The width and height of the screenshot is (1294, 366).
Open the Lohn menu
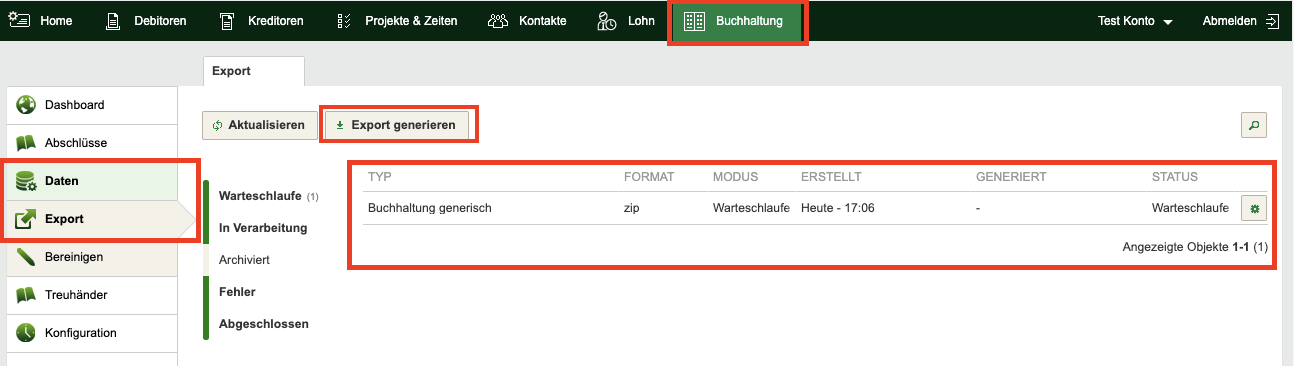(626, 21)
